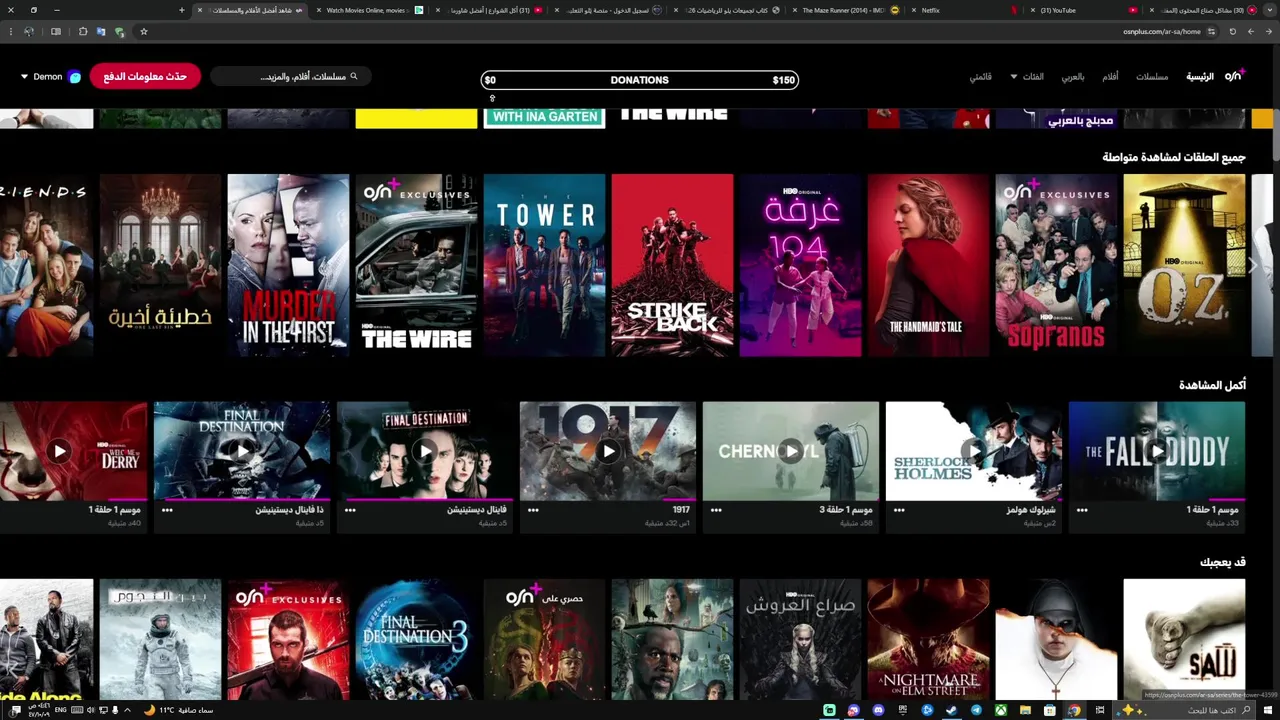Viewport: 1280px width, 720px height.
Task: Click the قد يعجبك section heading
Action: point(1223,562)
